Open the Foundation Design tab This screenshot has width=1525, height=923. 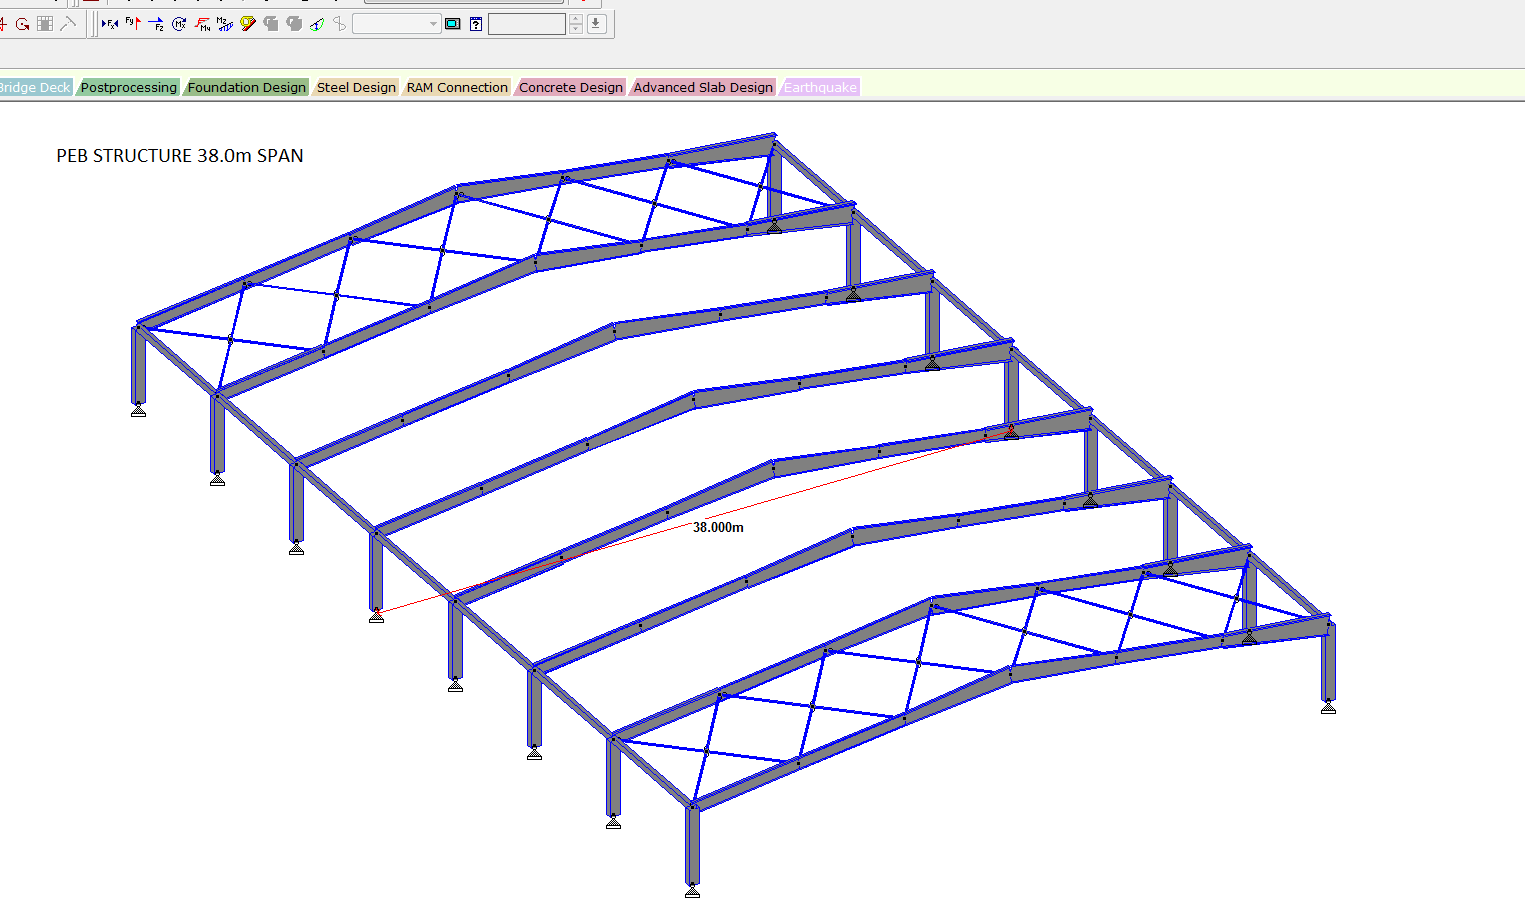pos(246,88)
